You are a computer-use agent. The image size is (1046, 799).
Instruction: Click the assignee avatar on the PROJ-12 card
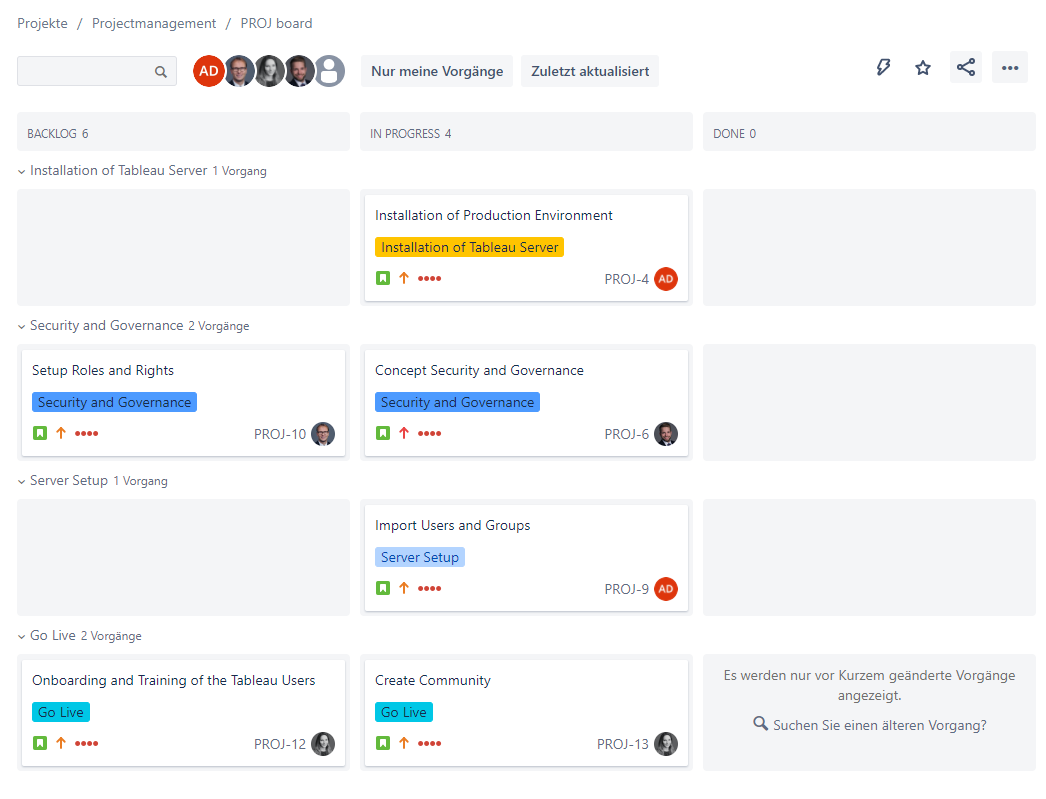(322, 743)
